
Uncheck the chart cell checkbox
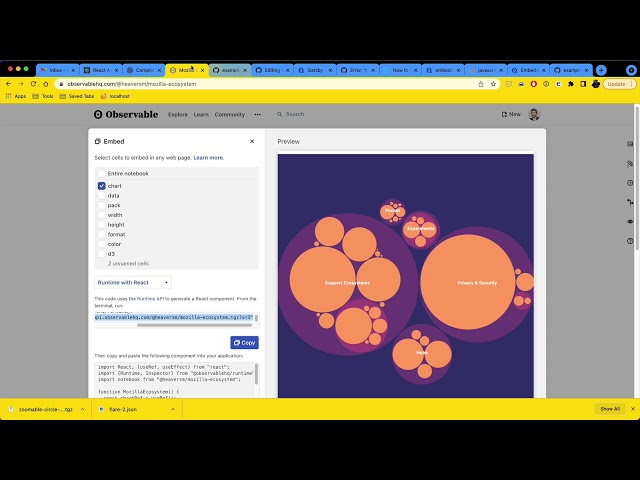(102, 186)
